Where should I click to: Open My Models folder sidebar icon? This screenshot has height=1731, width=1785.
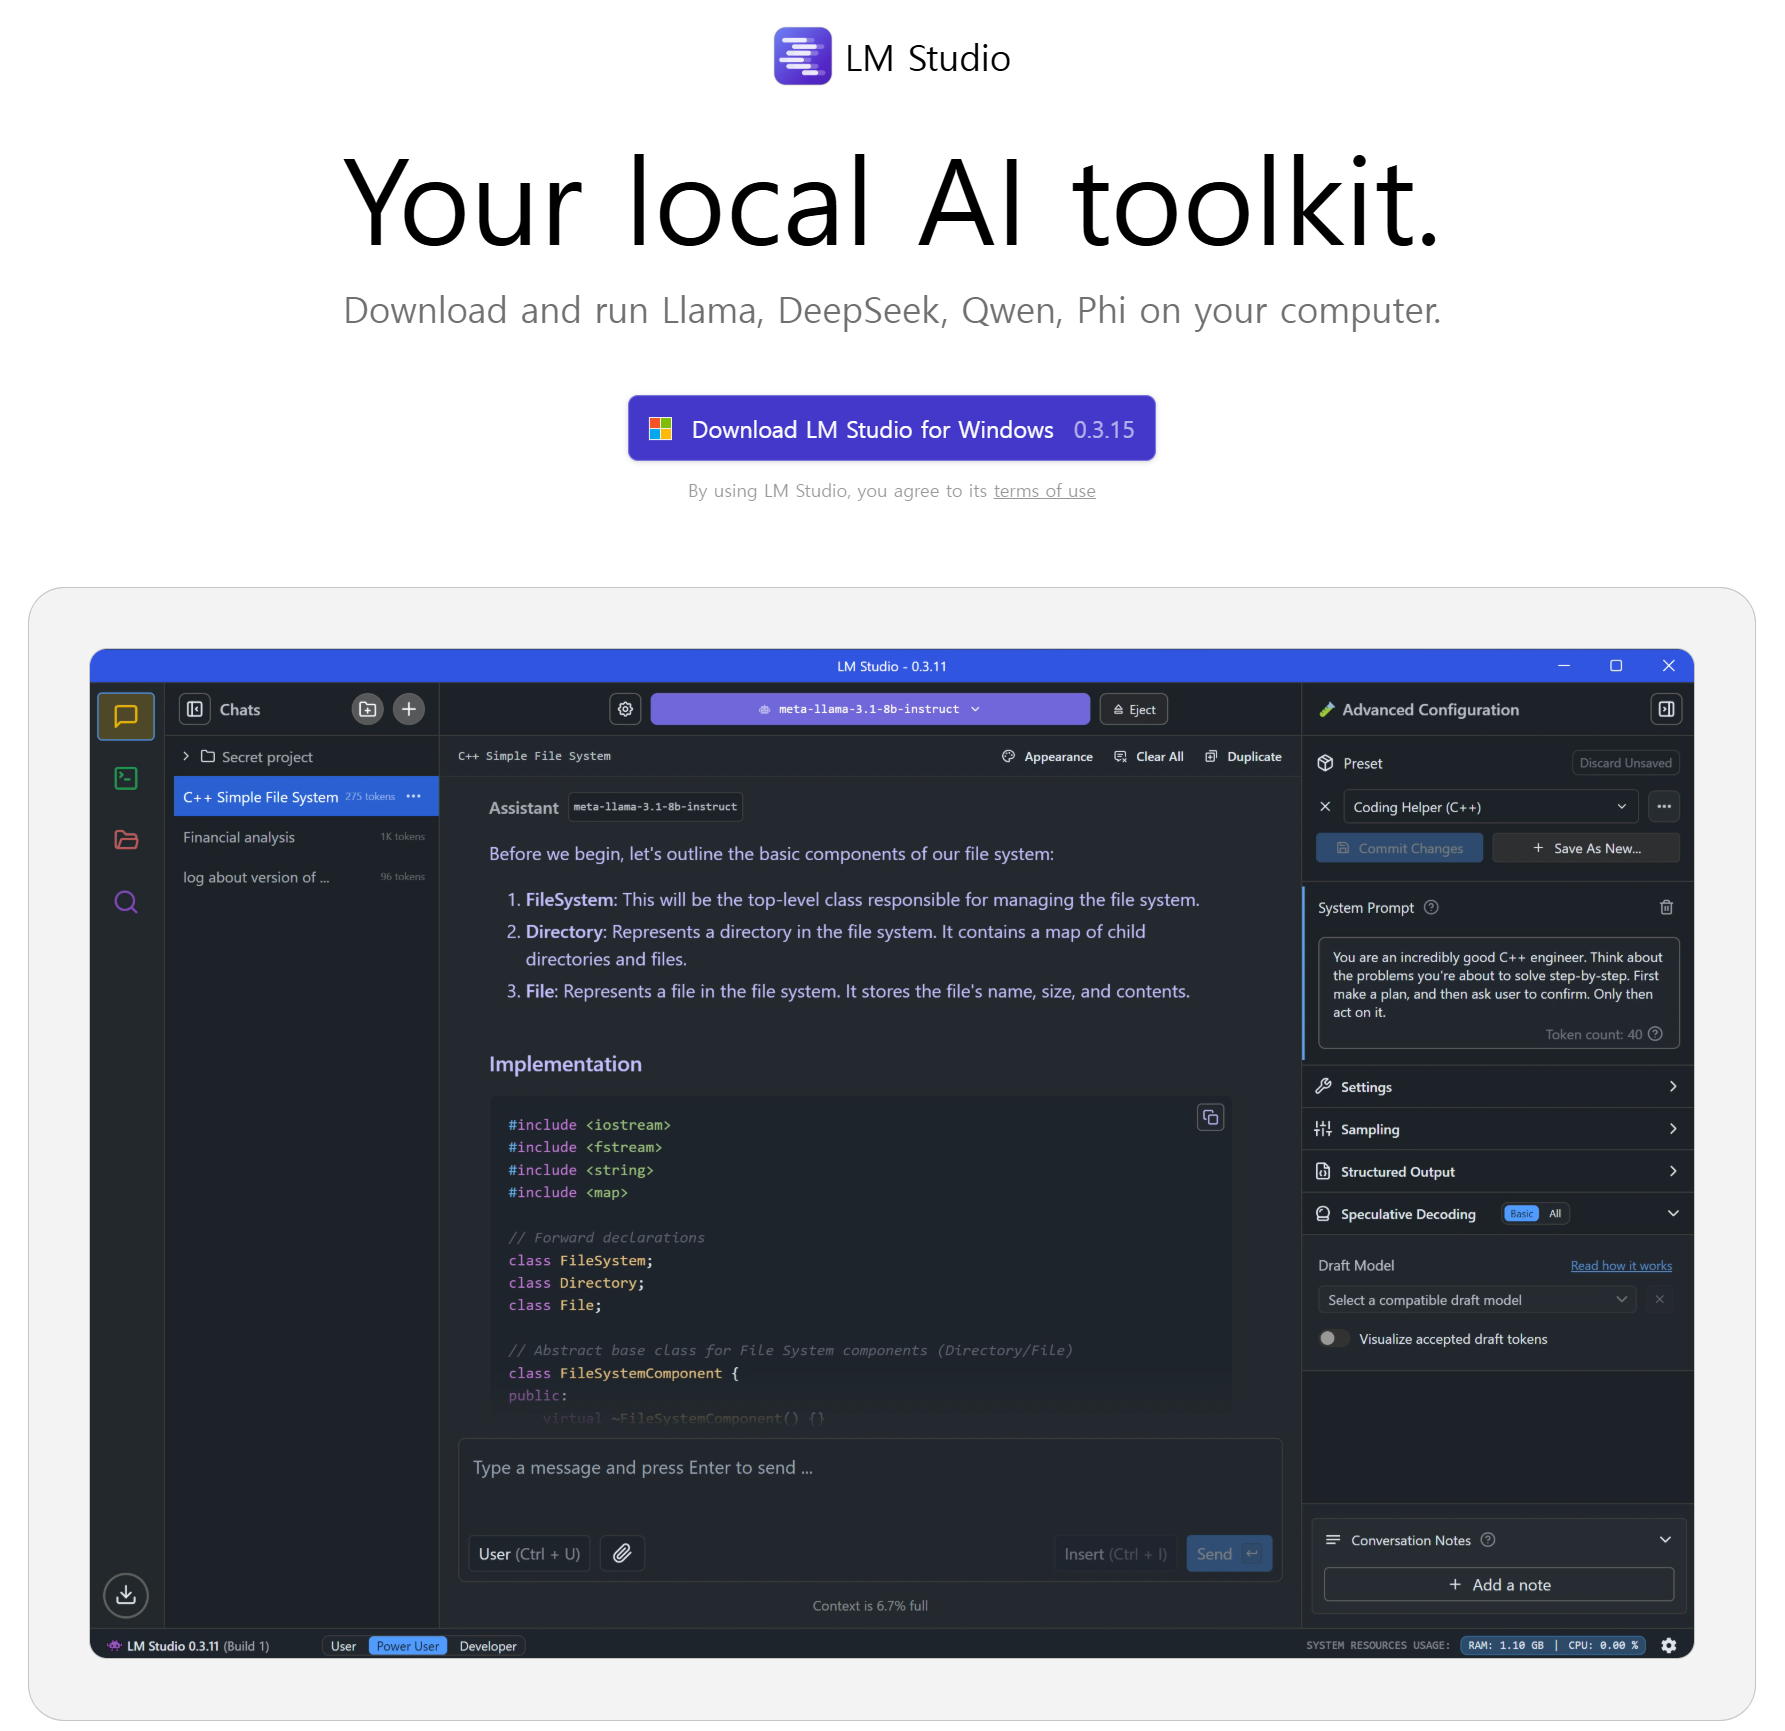(x=126, y=840)
